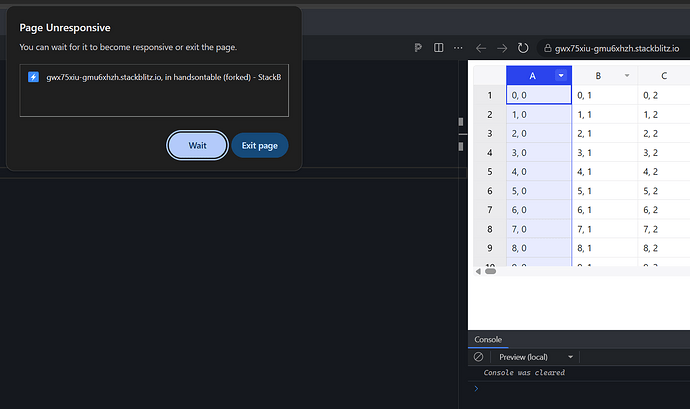Select the row 5 header
690x409 pixels.
point(490,172)
